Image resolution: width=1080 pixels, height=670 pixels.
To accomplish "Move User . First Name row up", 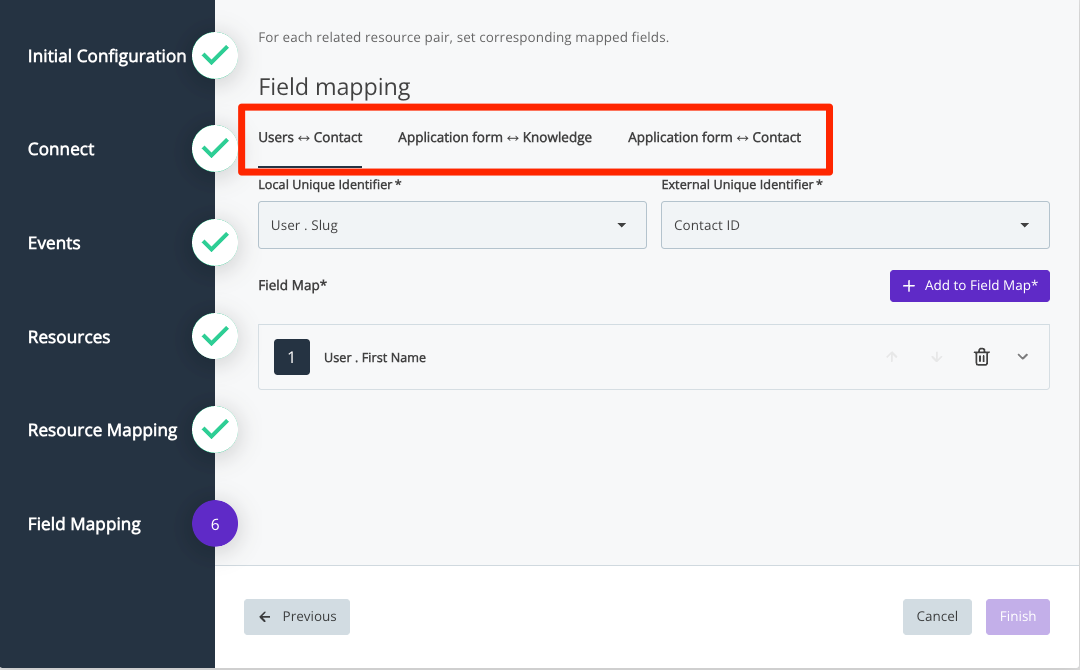I will [x=892, y=357].
